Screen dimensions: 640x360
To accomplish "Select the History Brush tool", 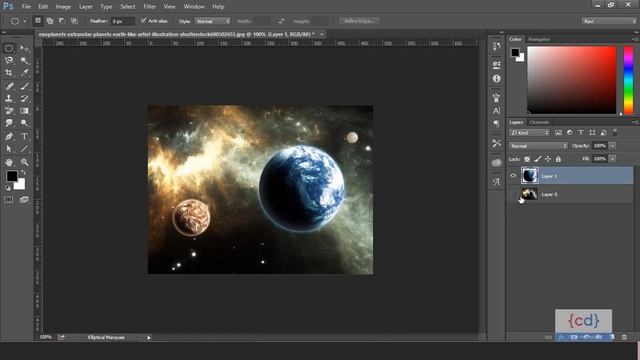I will pos(24,98).
